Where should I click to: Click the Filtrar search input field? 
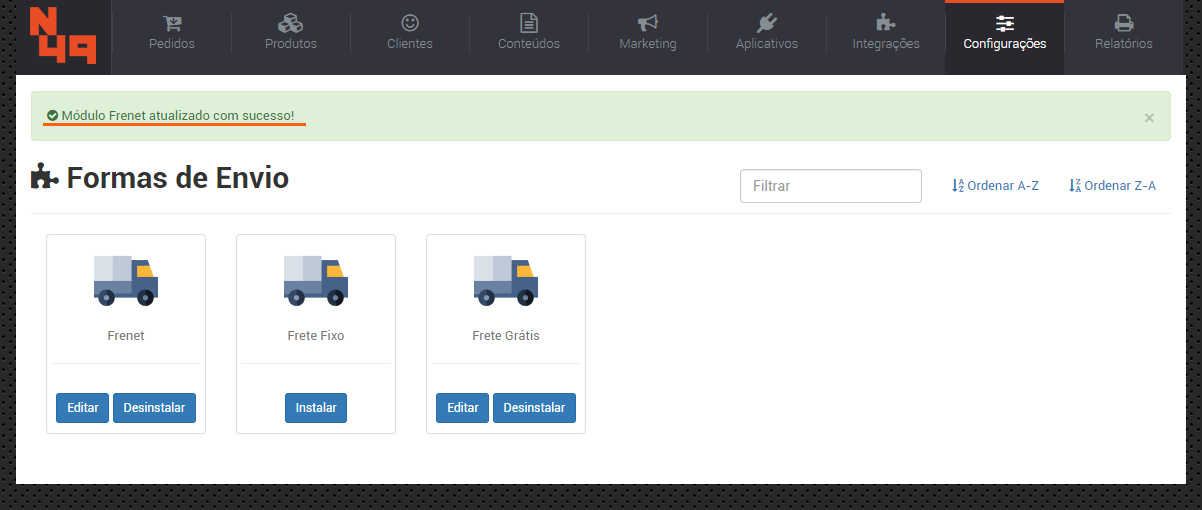click(830, 186)
